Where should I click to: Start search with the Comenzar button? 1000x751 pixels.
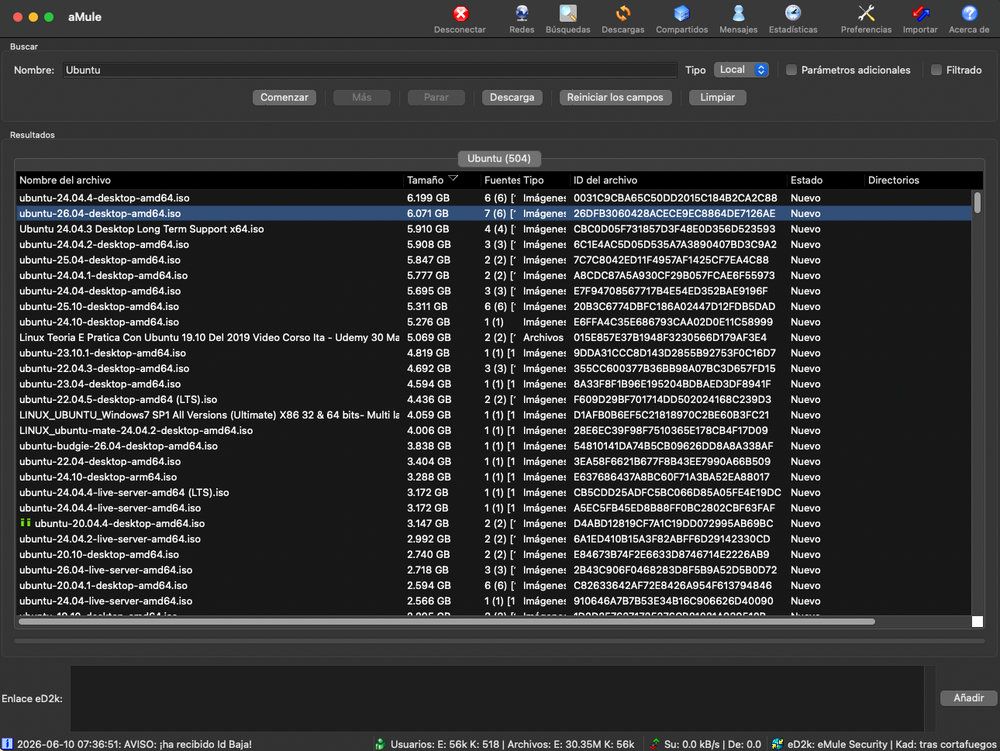[x=284, y=98]
